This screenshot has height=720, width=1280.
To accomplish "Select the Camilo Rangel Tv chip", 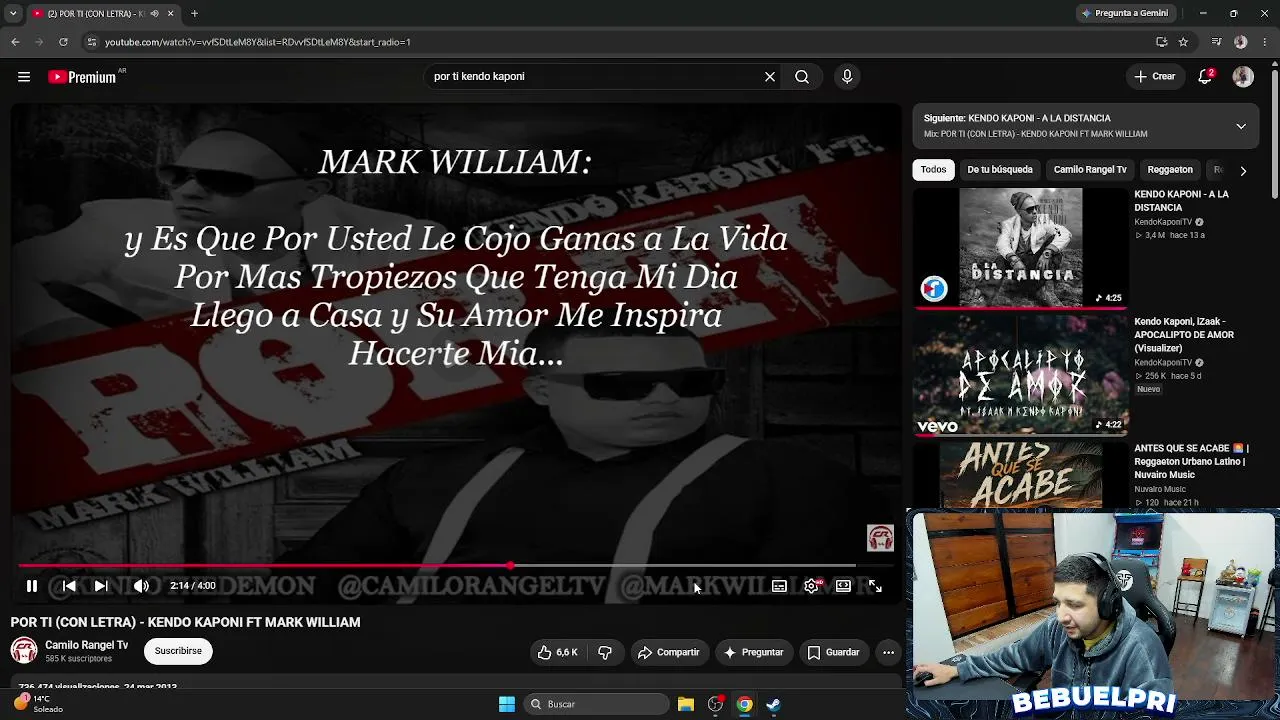I will pos(1090,170).
